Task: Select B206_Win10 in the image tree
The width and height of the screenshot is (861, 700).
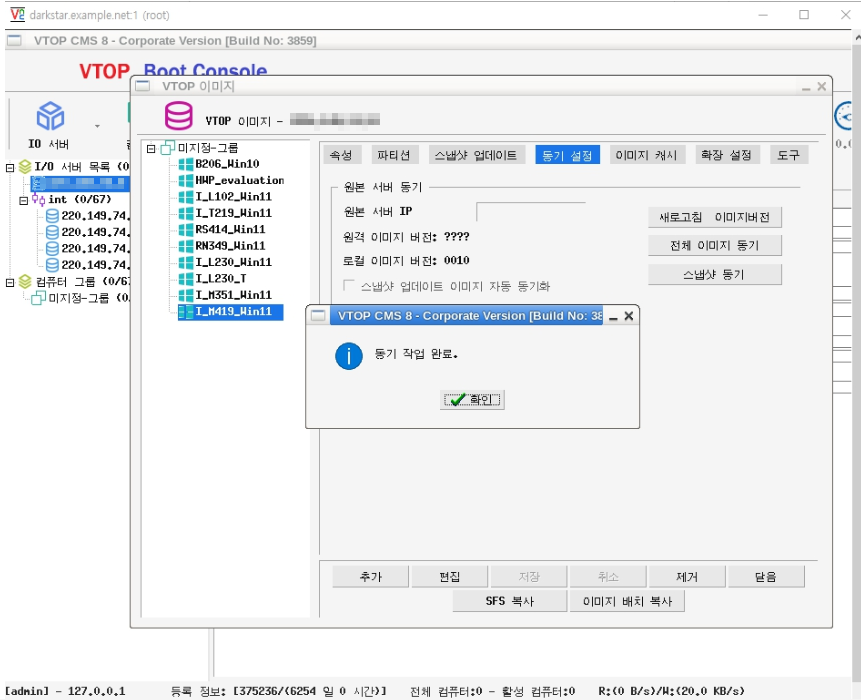Action: pos(227,164)
